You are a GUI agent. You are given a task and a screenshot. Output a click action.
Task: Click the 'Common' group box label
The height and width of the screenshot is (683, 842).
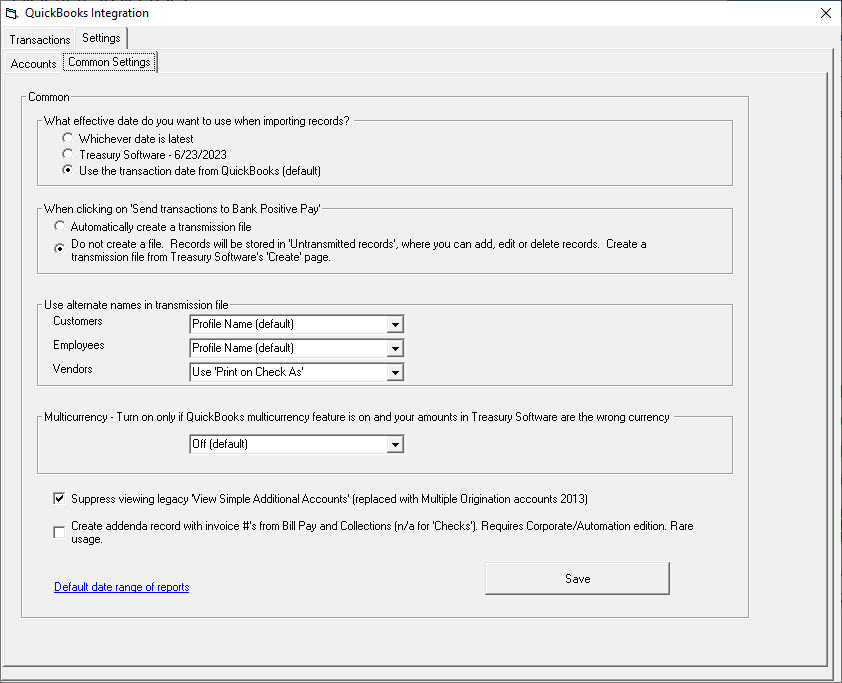49,97
